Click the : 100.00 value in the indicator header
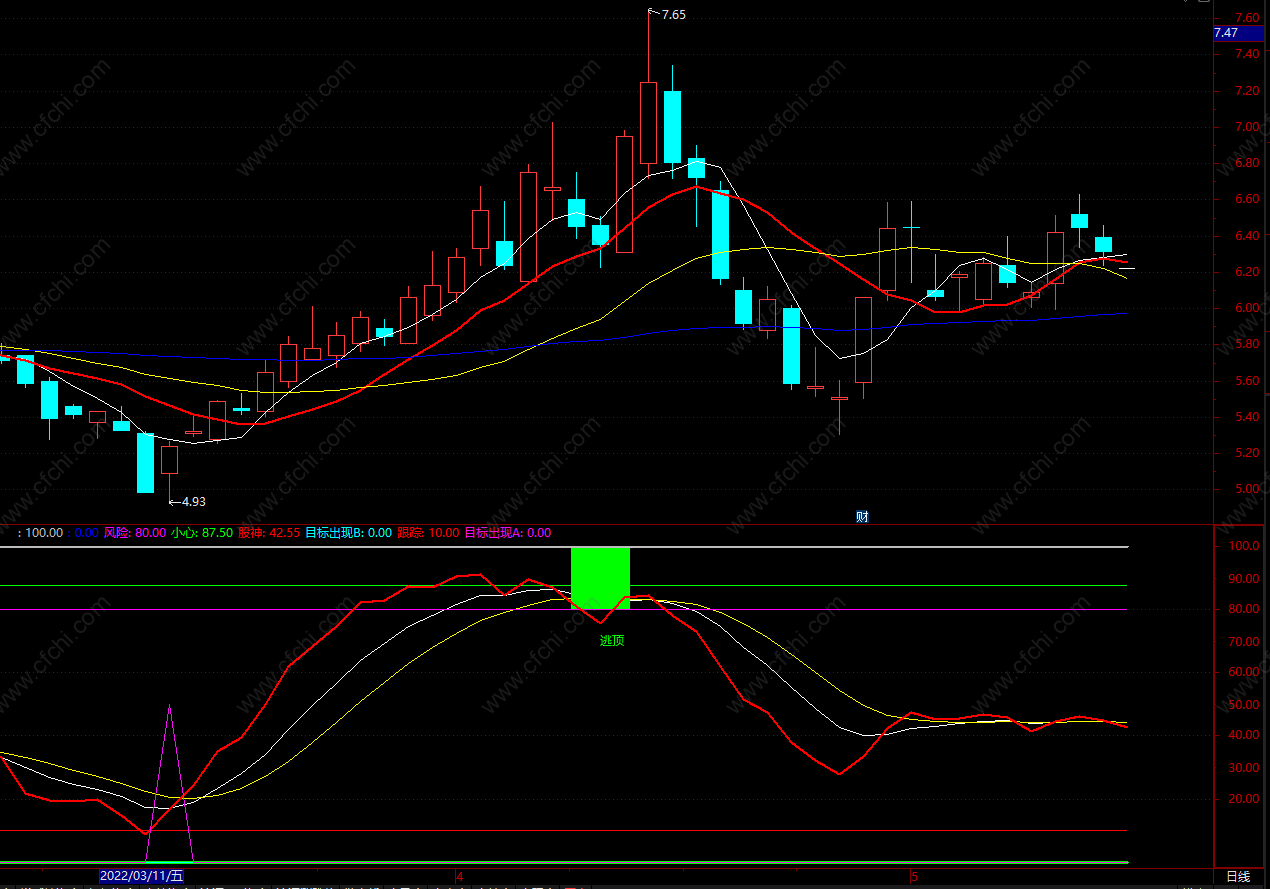Screen dimensions: 1270x889 pos(41,533)
